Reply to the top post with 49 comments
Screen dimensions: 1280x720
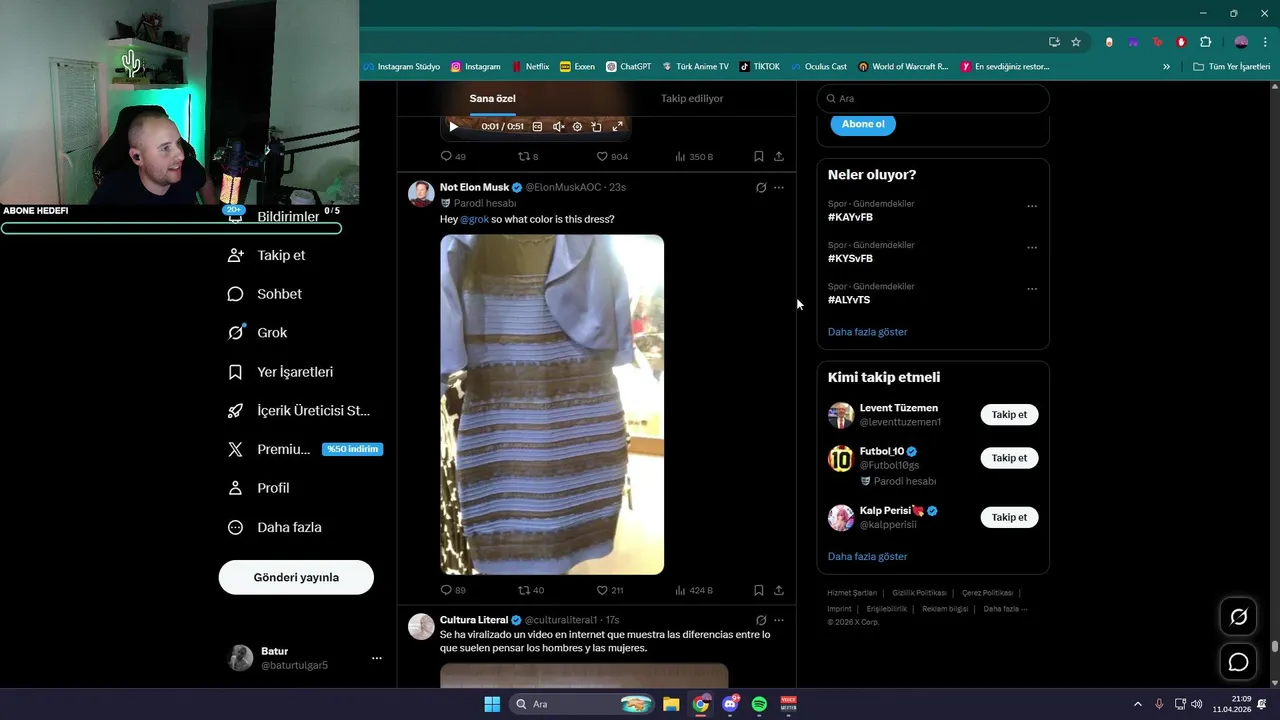pos(453,157)
